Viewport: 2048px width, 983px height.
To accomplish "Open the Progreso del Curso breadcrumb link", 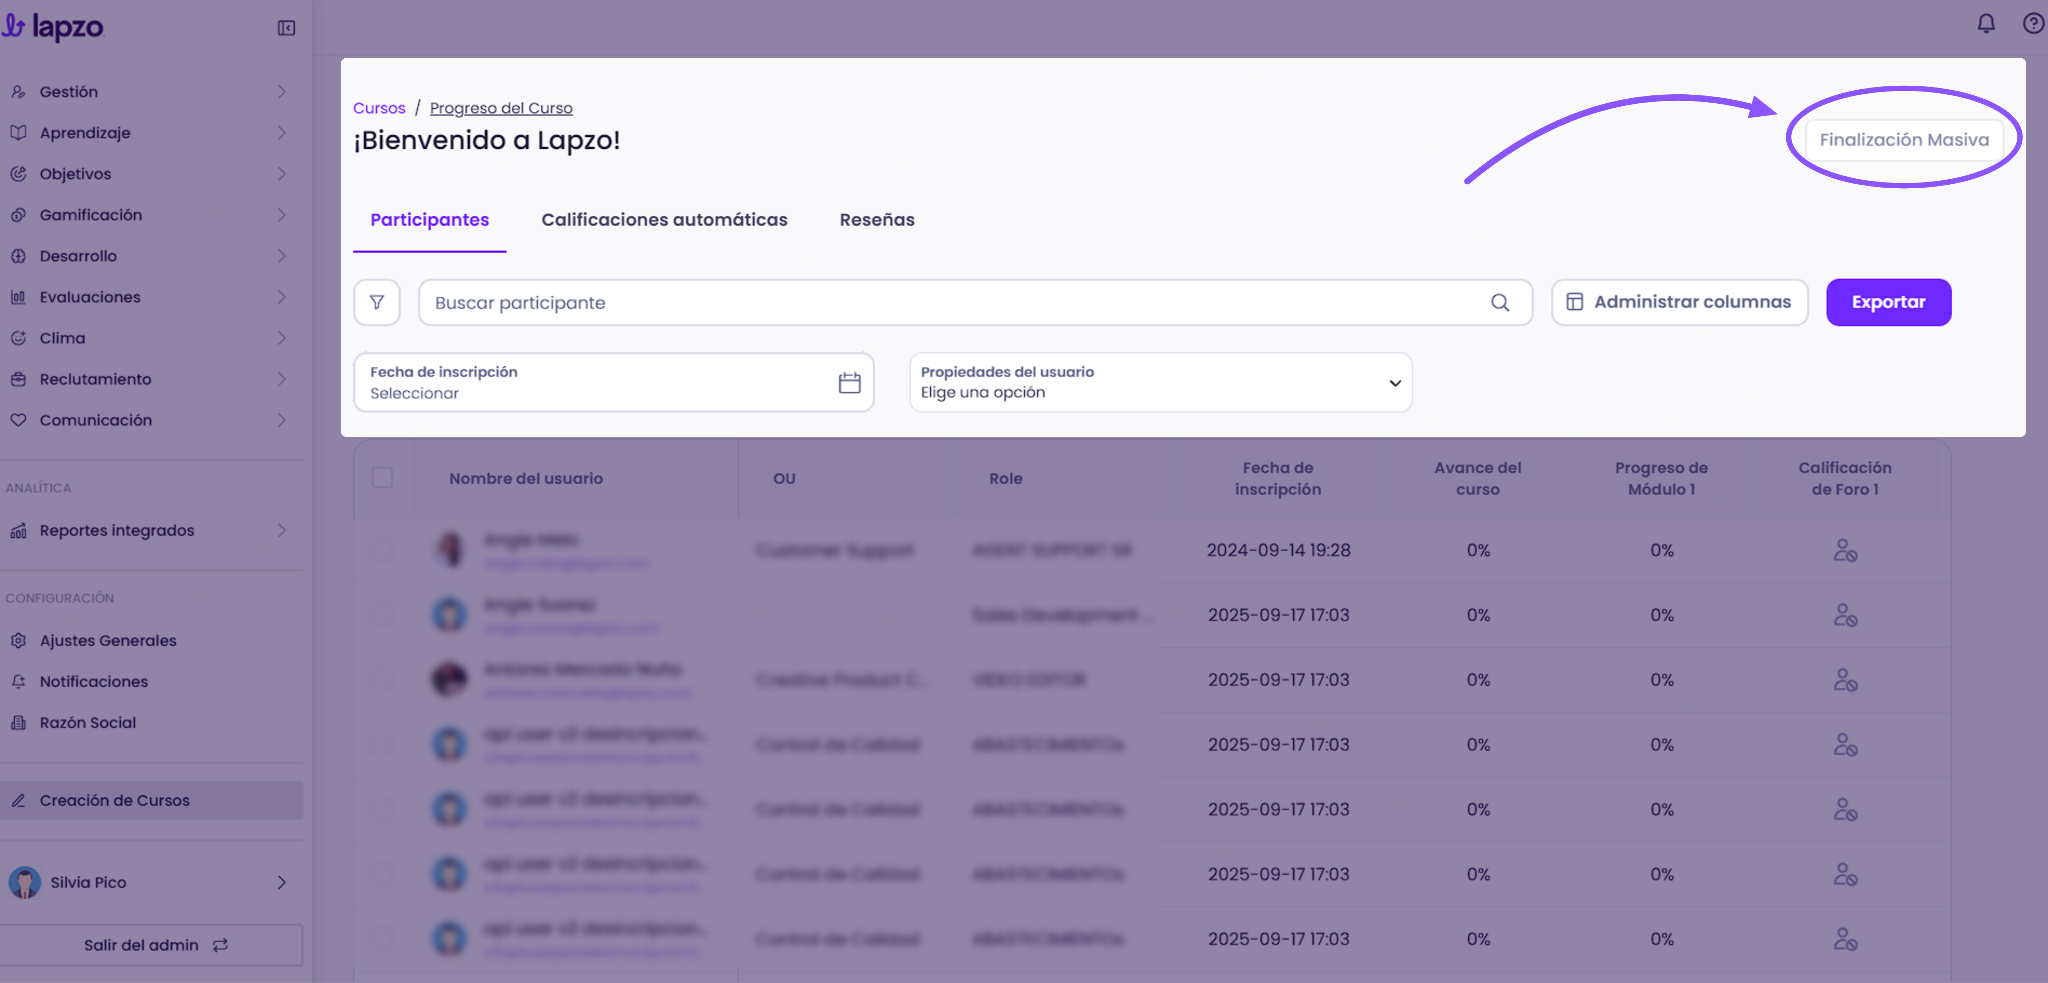I will tap(501, 108).
